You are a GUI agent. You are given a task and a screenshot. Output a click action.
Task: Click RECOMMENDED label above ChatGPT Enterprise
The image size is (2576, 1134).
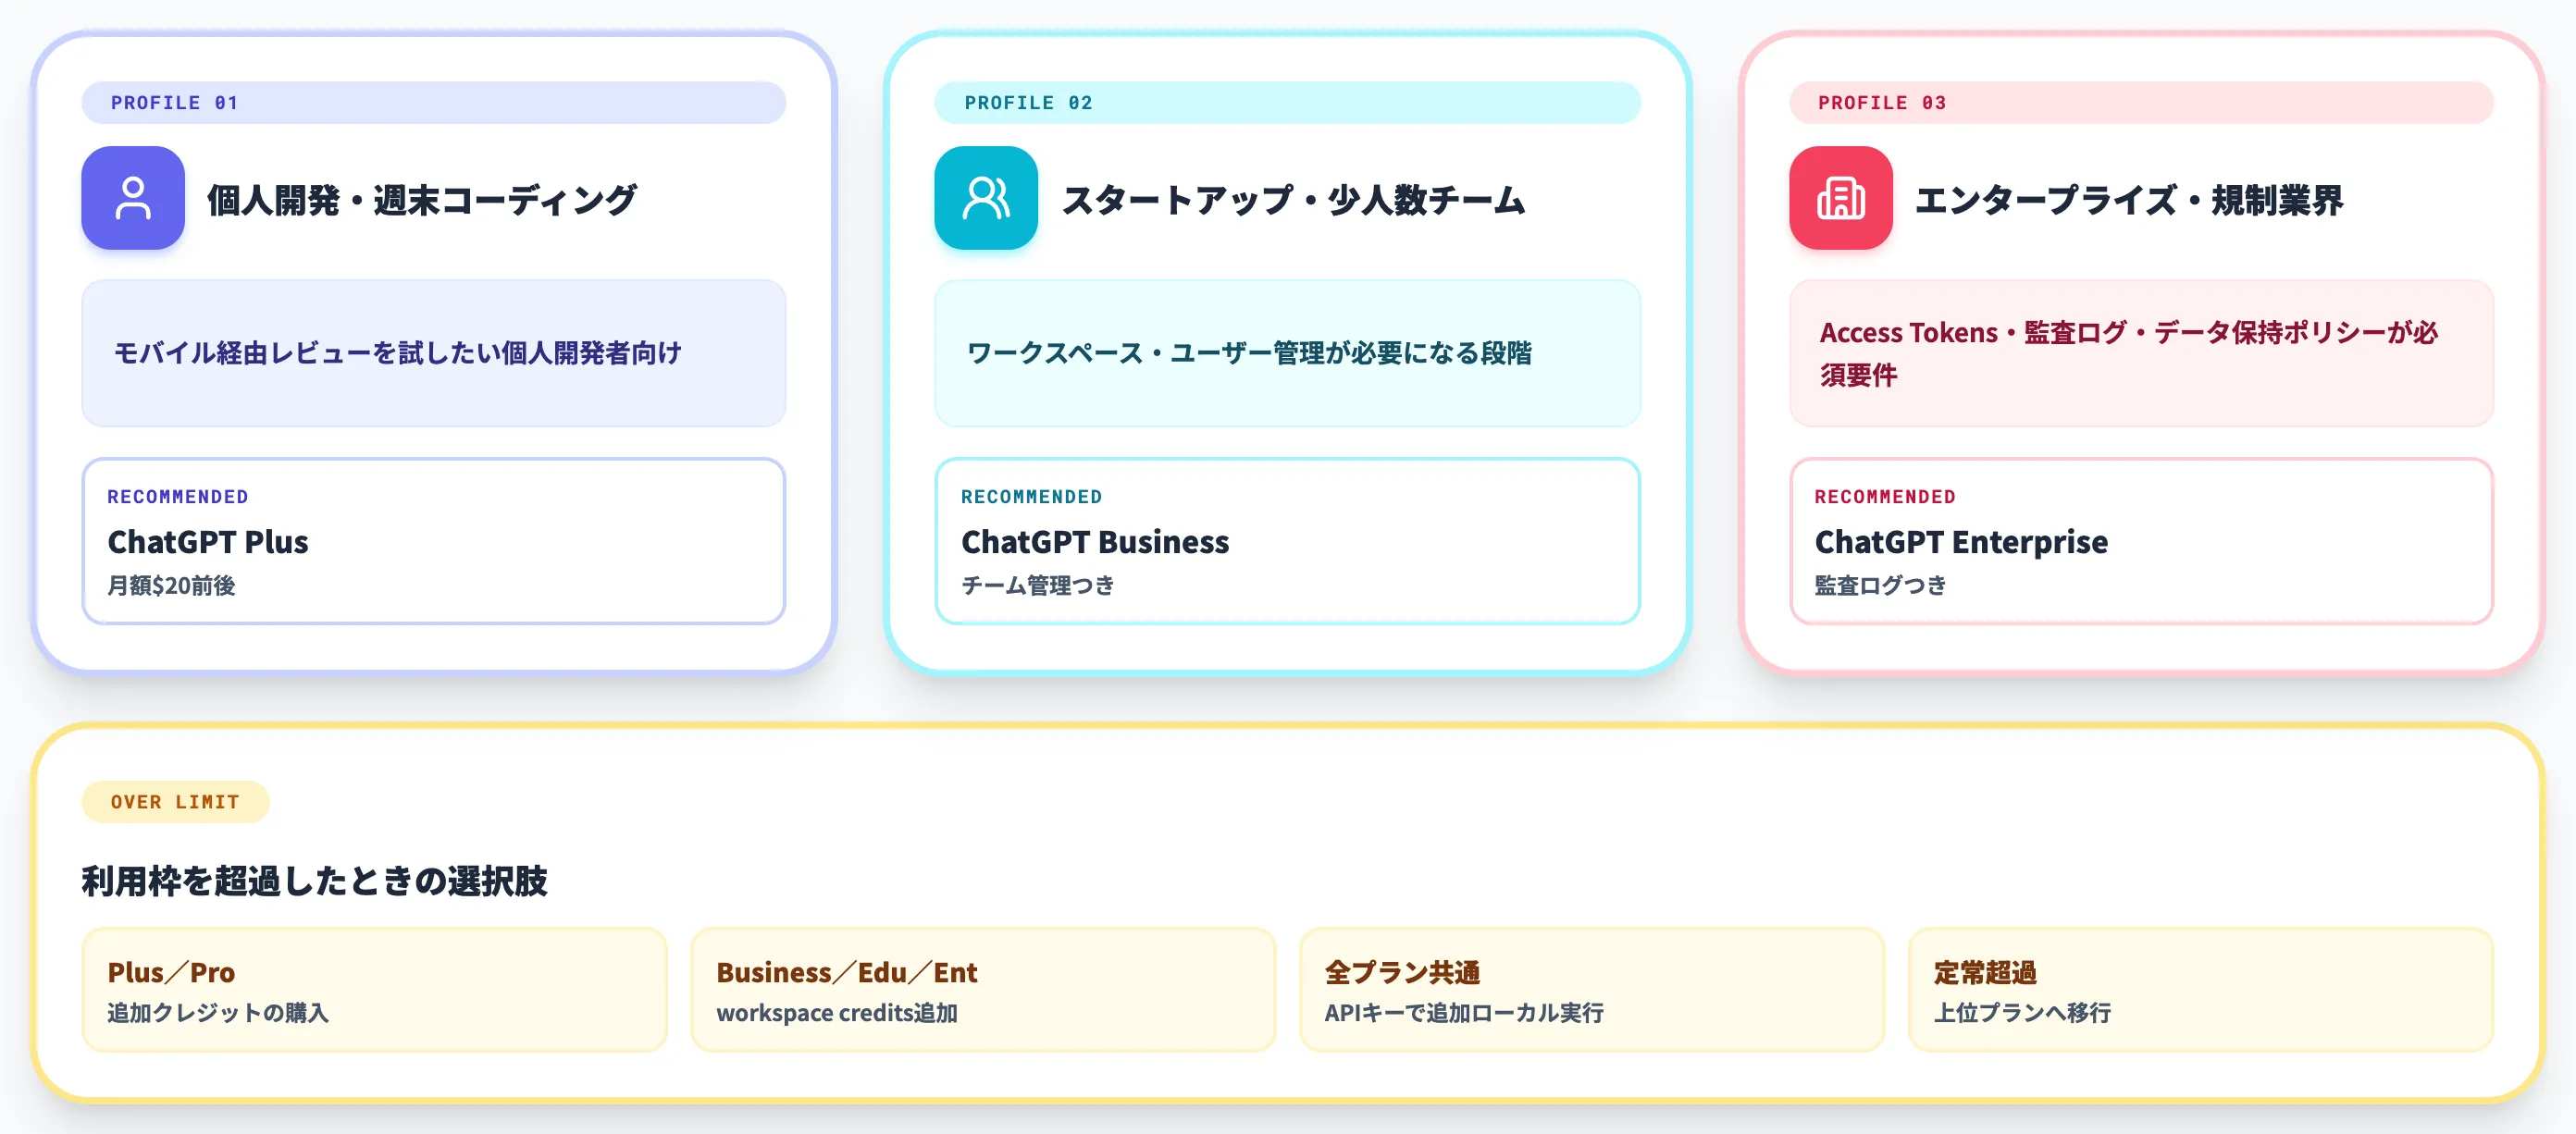1885,497
